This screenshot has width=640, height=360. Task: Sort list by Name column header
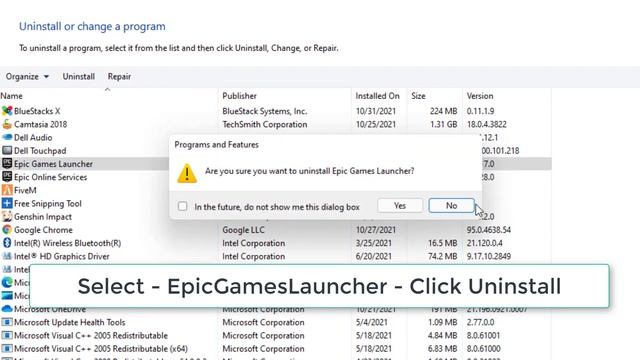click(11, 96)
